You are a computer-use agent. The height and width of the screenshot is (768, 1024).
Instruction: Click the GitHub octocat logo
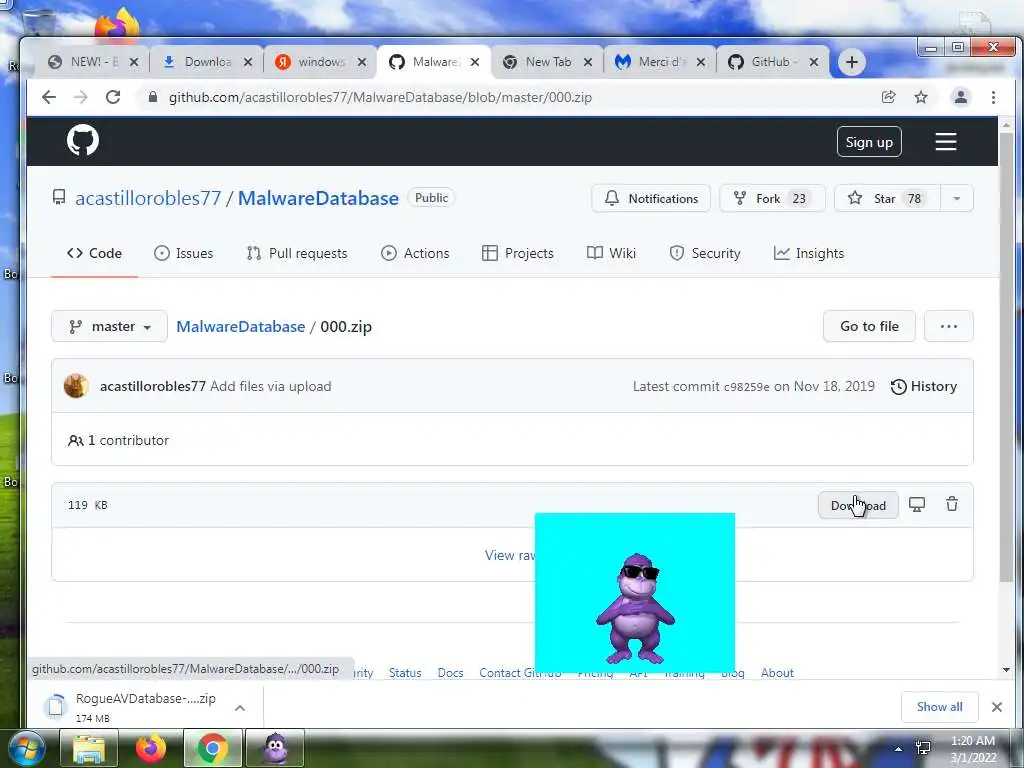click(83, 140)
